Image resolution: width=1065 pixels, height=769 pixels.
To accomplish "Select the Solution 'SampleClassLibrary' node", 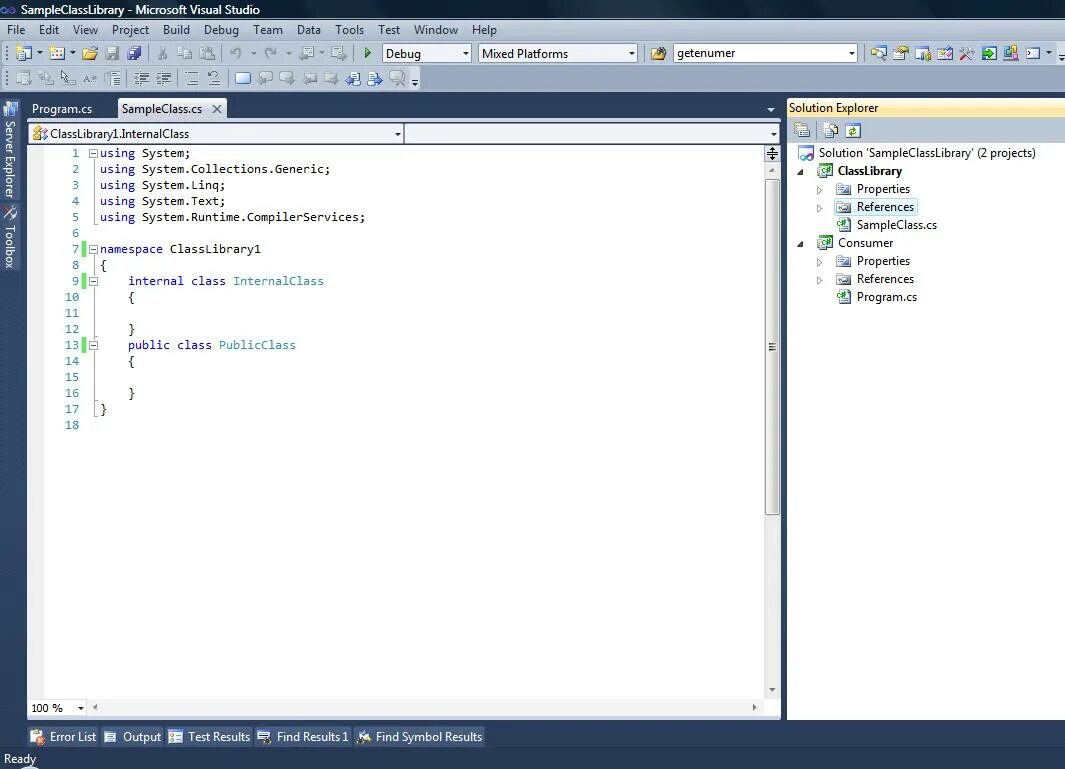I will coord(917,153).
